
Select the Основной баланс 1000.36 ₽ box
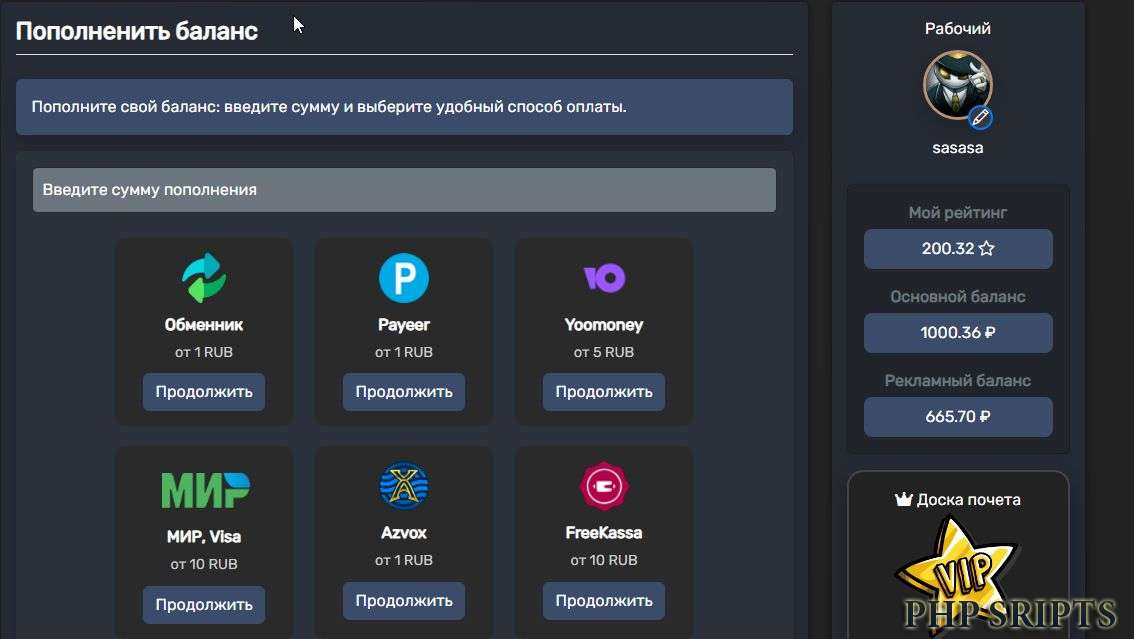[x=958, y=333]
